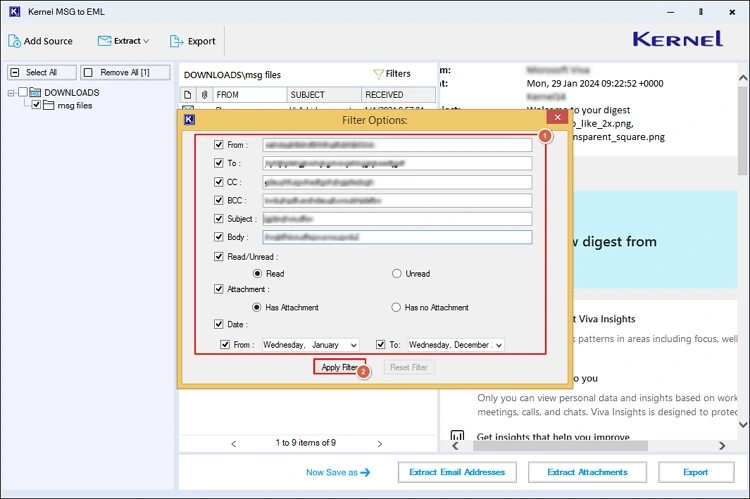Viewport: 750px width, 499px height.
Task: Uncheck the From filter checkbox
Action: 219,144
